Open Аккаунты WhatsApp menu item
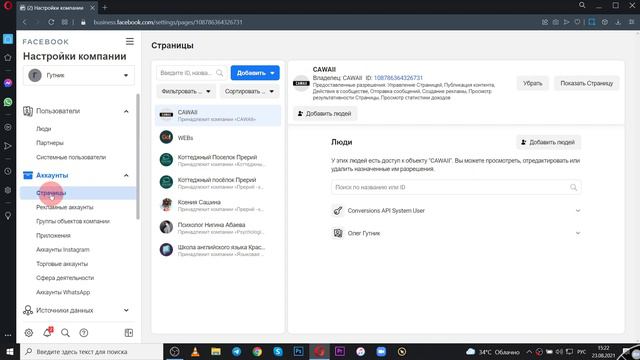This screenshot has width=640, height=360. (63, 292)
